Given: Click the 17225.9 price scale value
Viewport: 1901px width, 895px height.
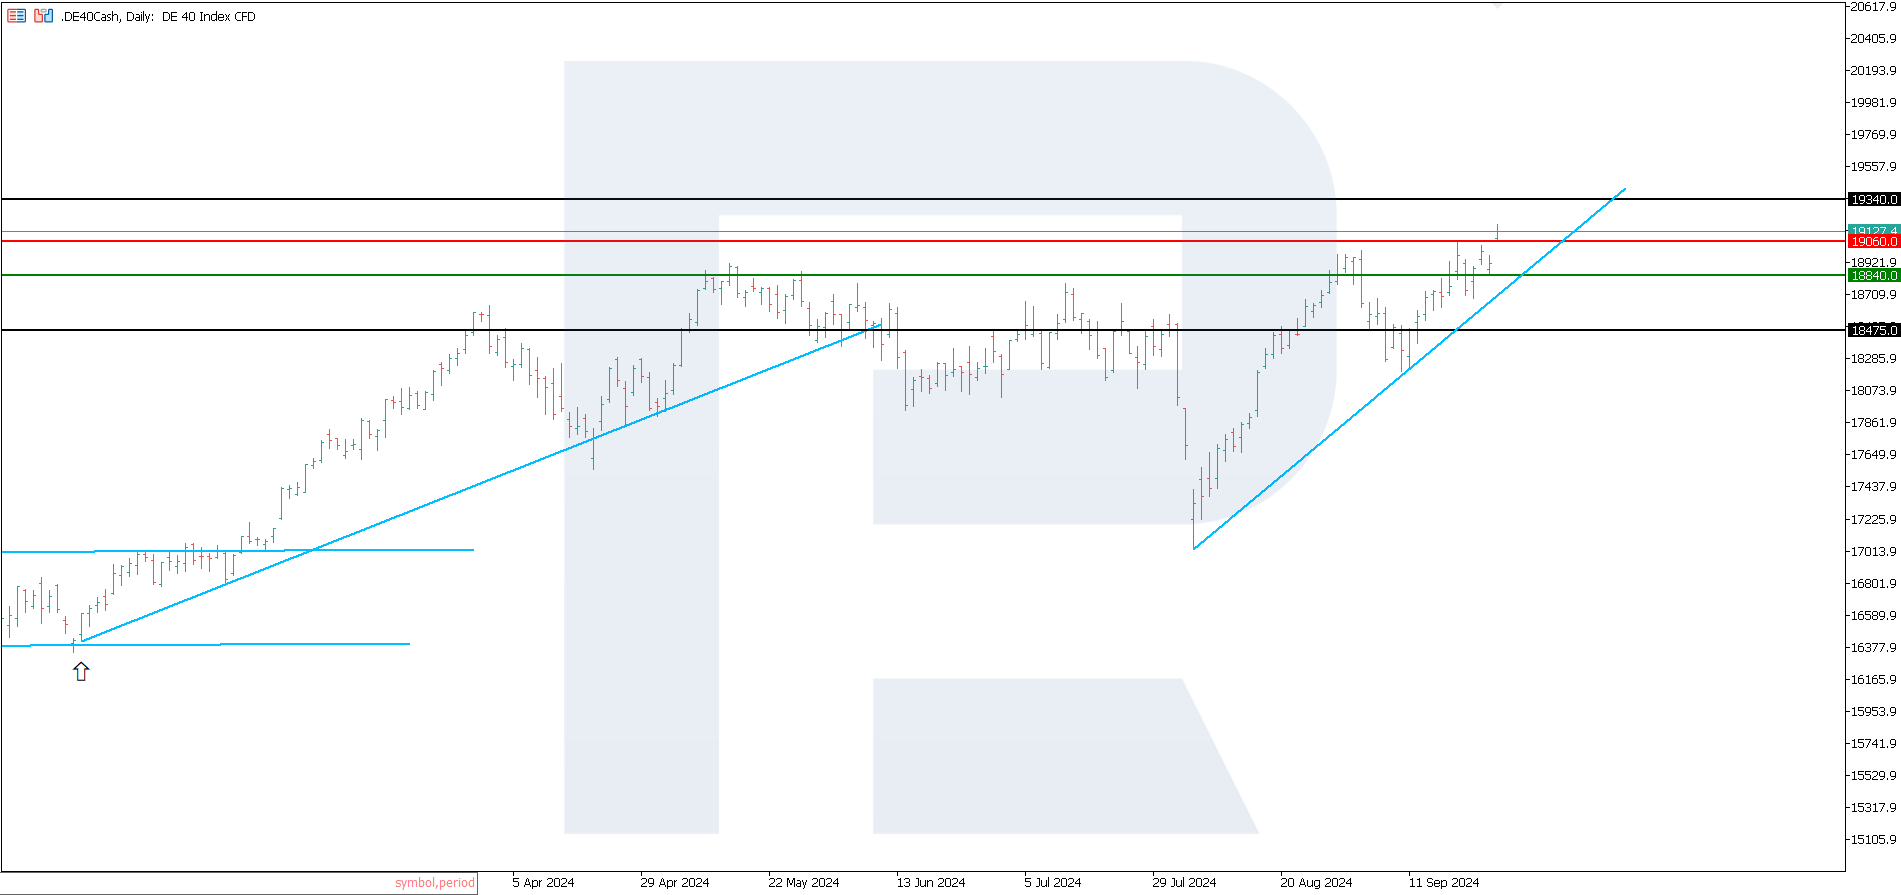Looking at the screenshot, I should [x=1873, y=520].
